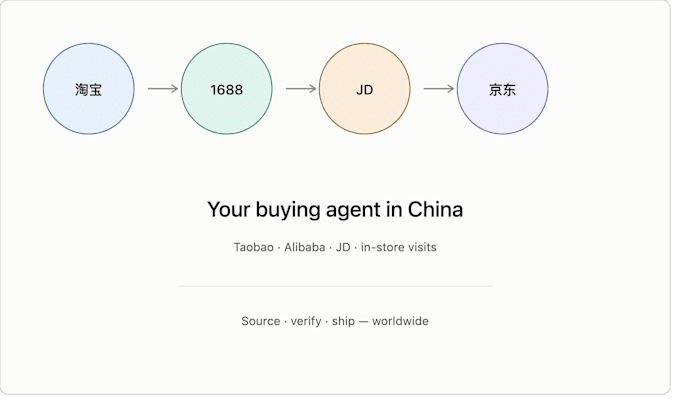Click the word "verify" in the tagline

[x=306, y=322]
